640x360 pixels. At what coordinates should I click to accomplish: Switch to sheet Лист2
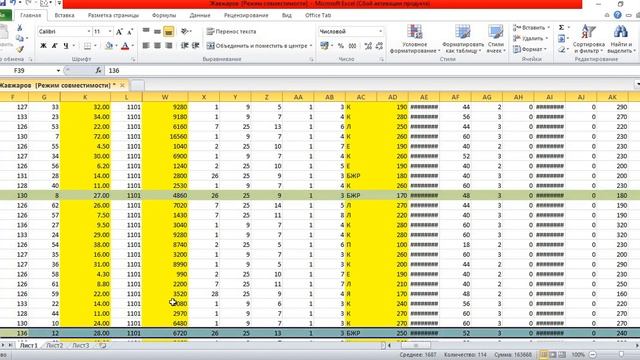tap(54, 346)
